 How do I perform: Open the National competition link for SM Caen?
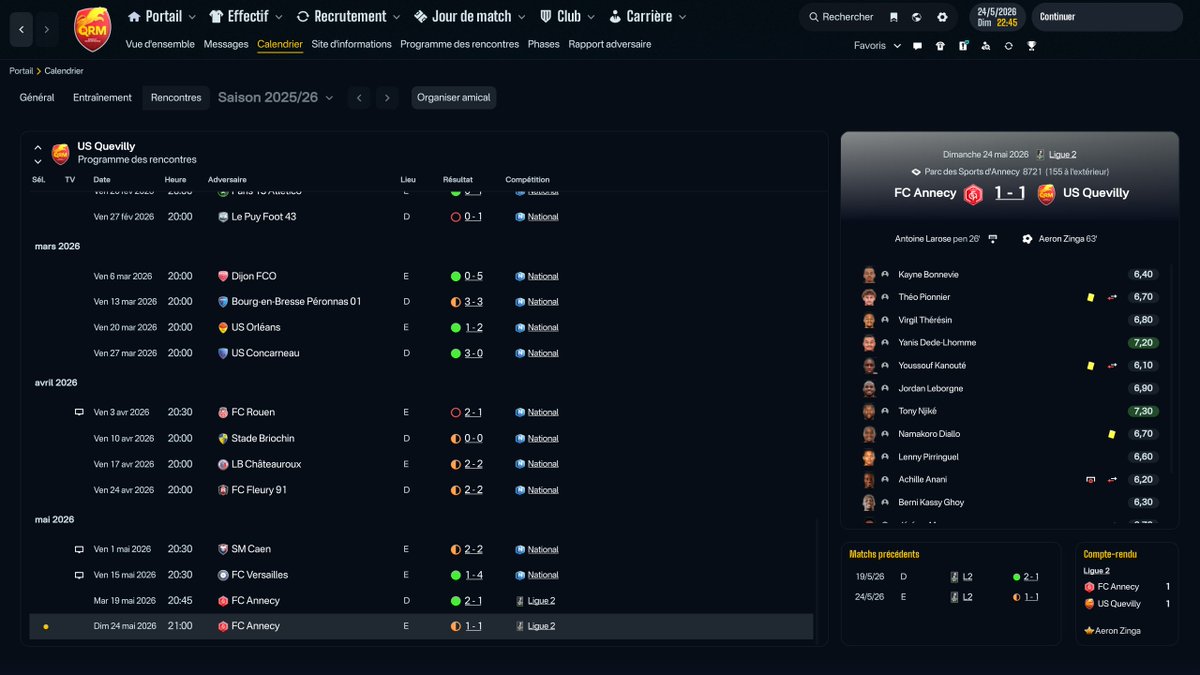pos(543,549)
